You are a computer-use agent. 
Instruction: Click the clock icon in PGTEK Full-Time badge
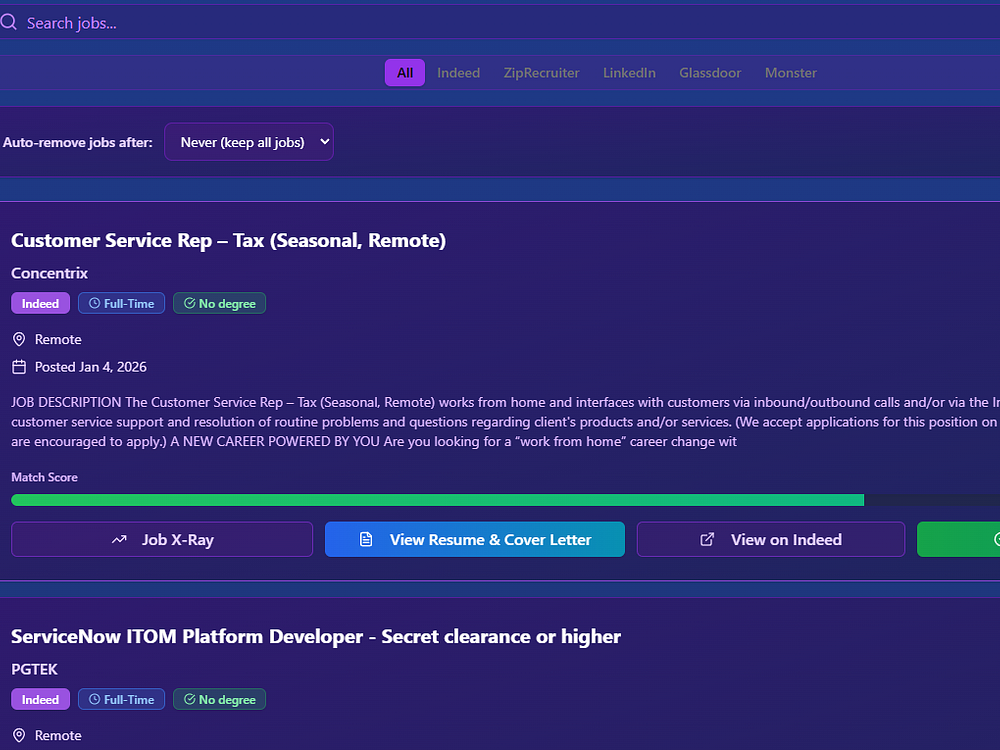coord(94,700)
